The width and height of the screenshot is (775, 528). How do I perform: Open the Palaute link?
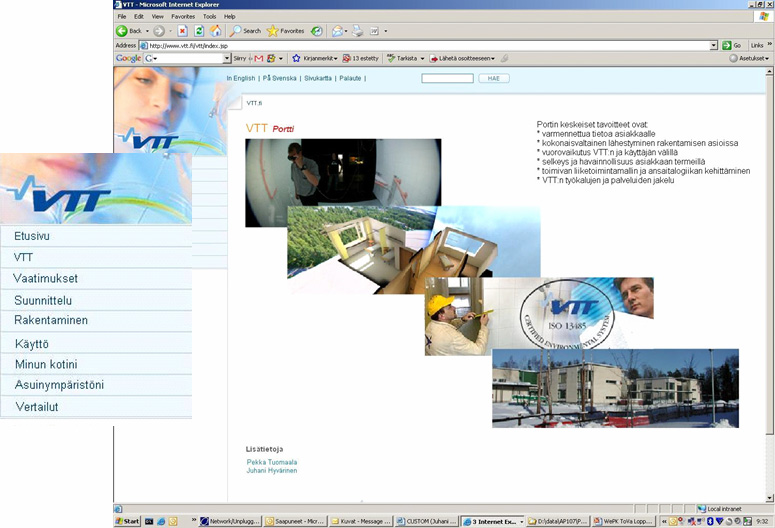click(350, 78)
